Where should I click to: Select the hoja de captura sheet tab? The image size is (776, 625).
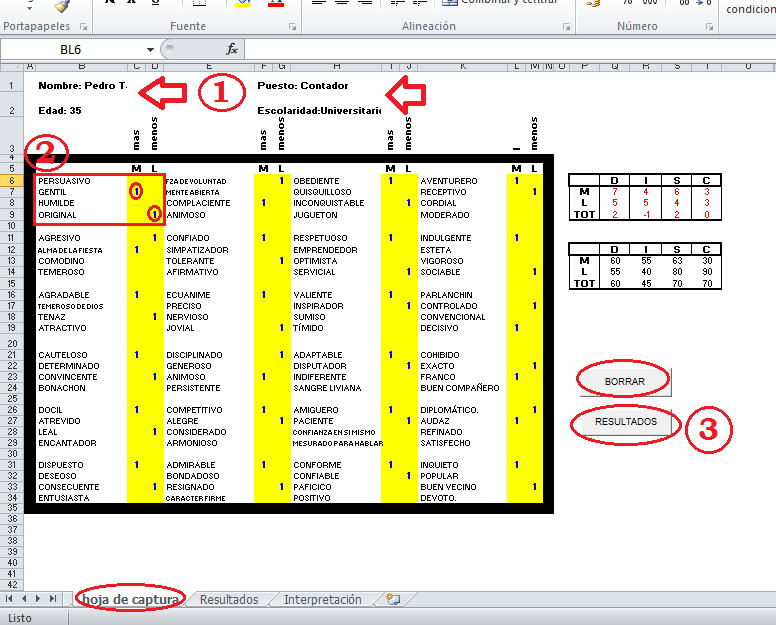(x=132, y=600)
